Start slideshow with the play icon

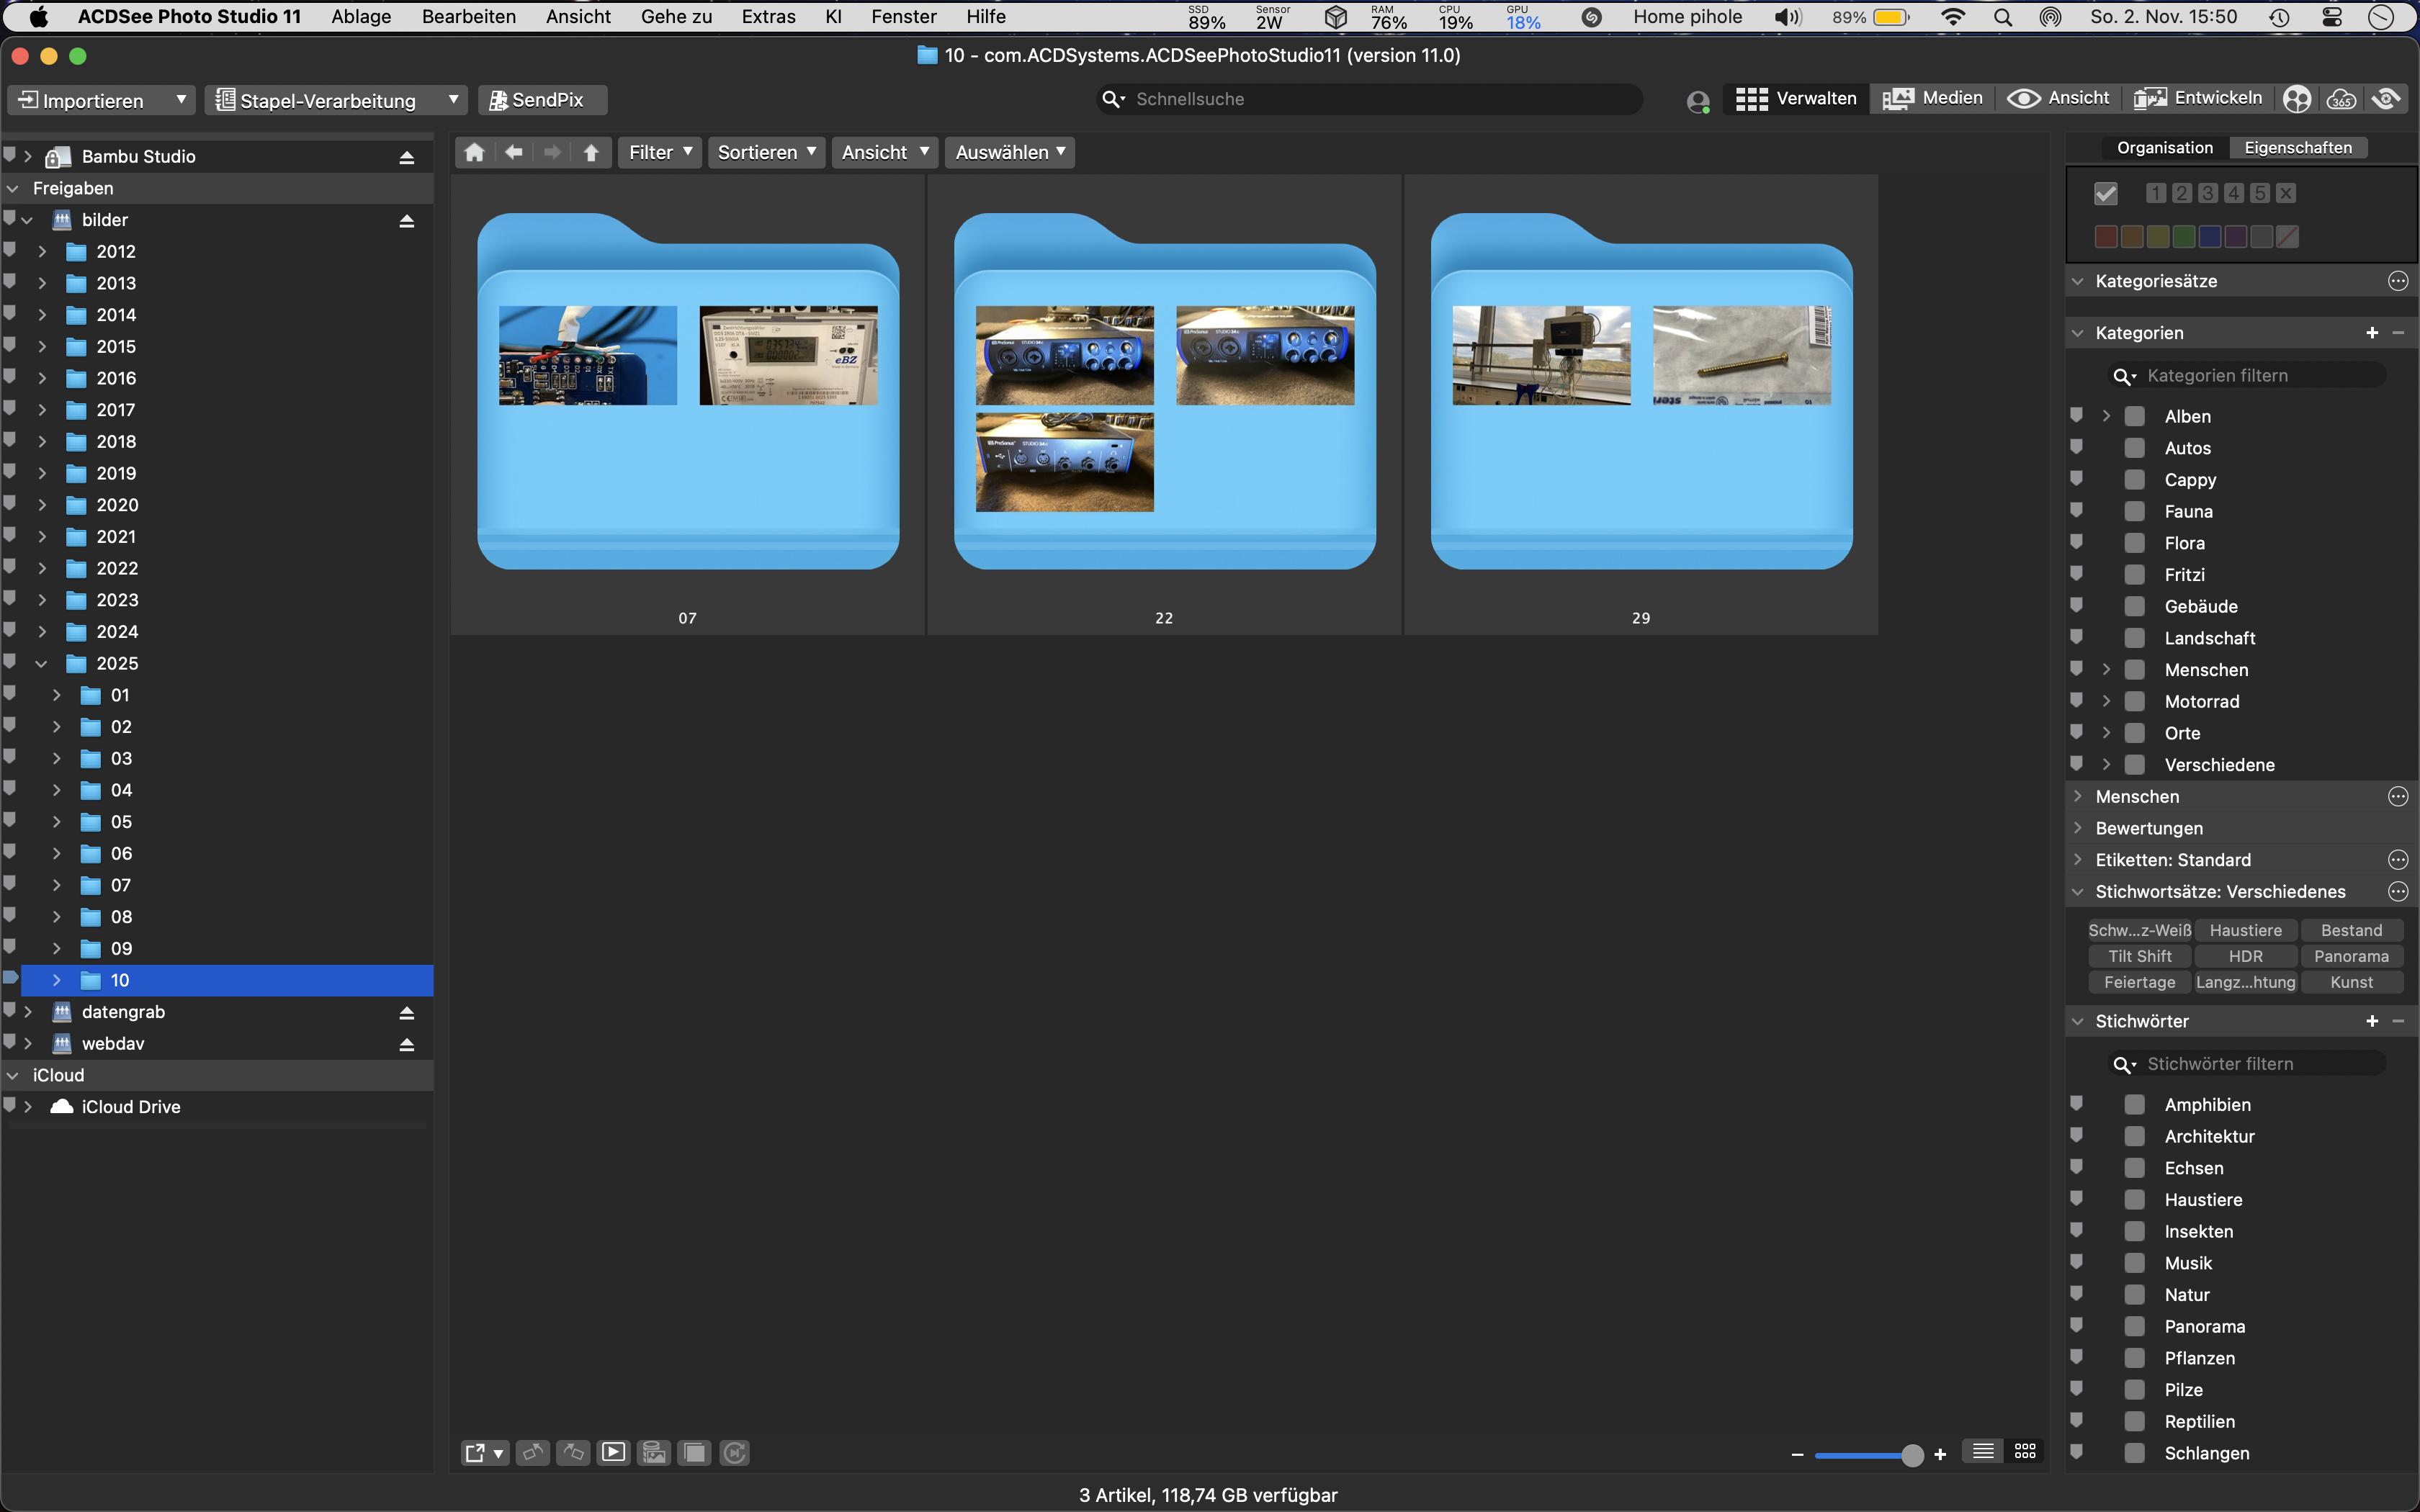pyautogui.click(x=614, y=1452)
